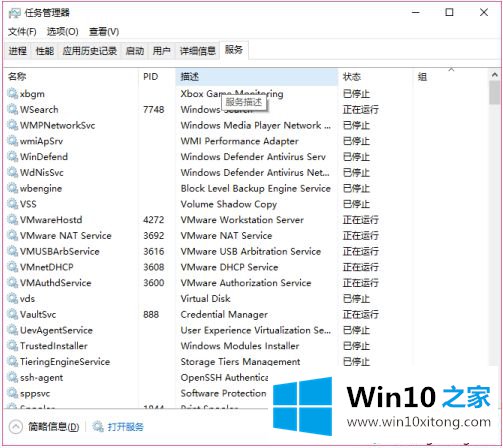Viewport: 503px width, 448px height.
Task: Click the VMwareHostd service gear icon
Action: 12,220
